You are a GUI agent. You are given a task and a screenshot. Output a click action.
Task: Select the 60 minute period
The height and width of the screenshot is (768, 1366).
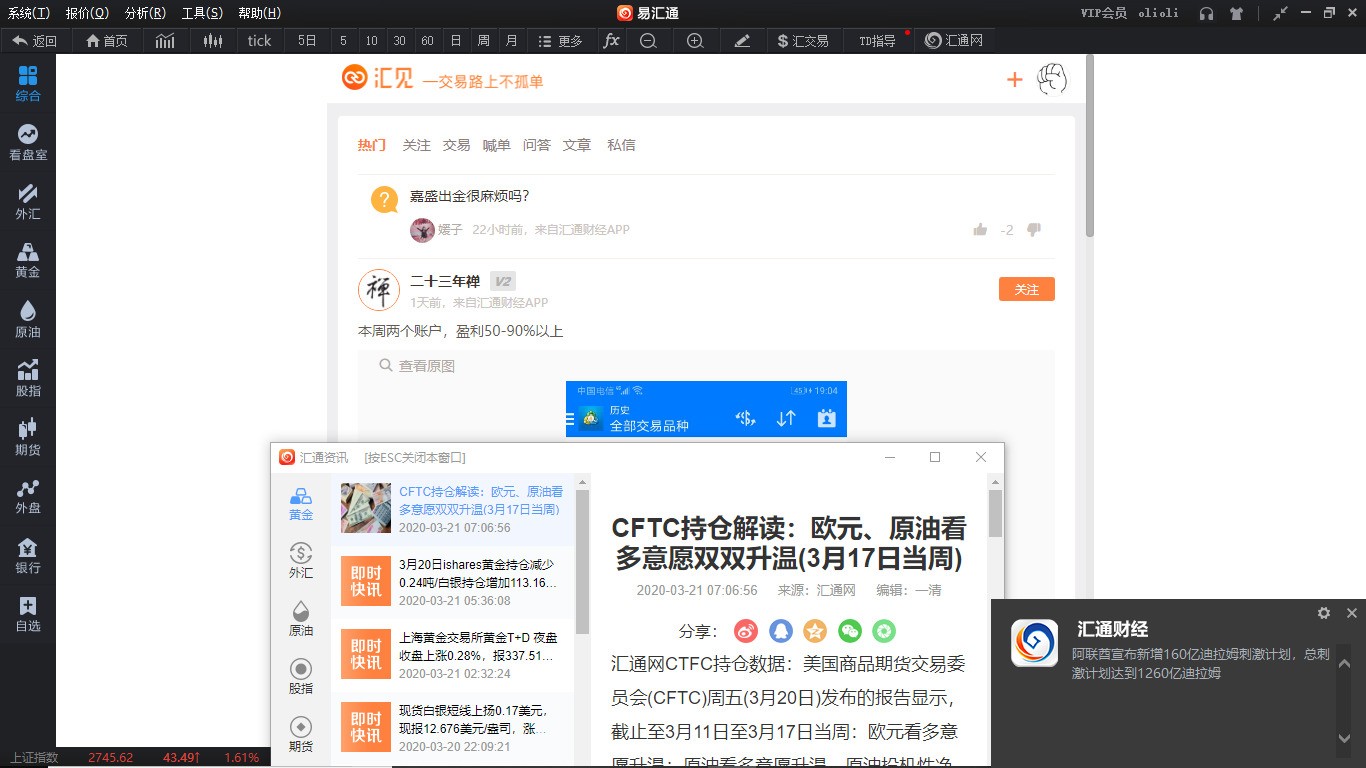coord(427,41)
